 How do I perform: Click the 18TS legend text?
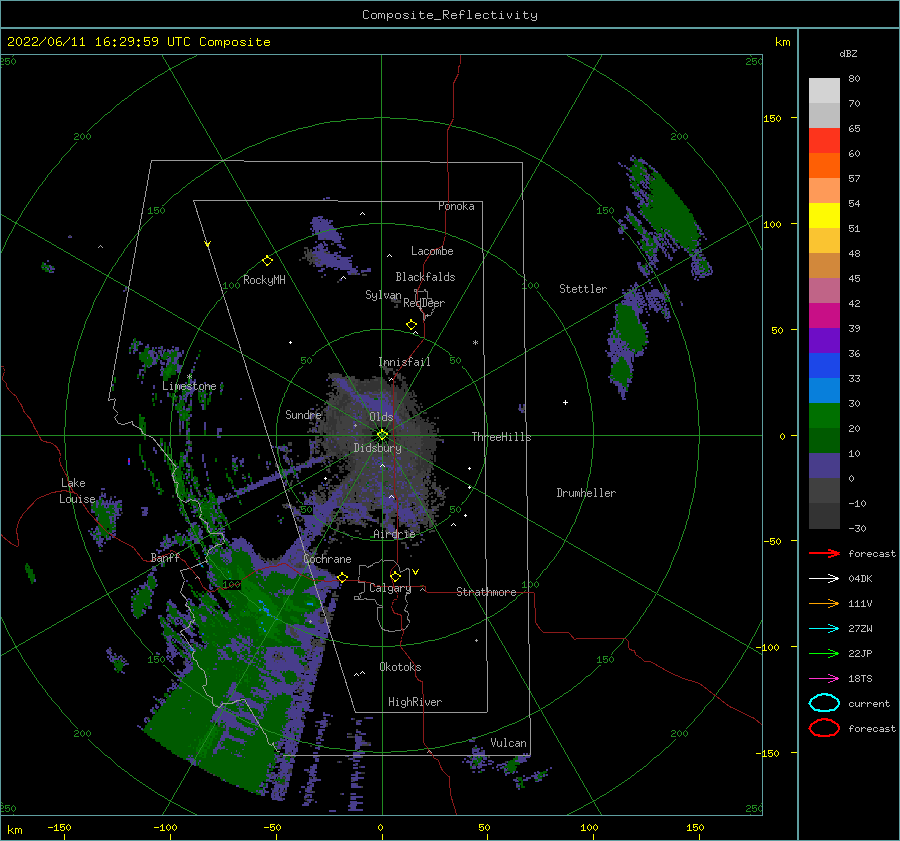coord(860,679)
